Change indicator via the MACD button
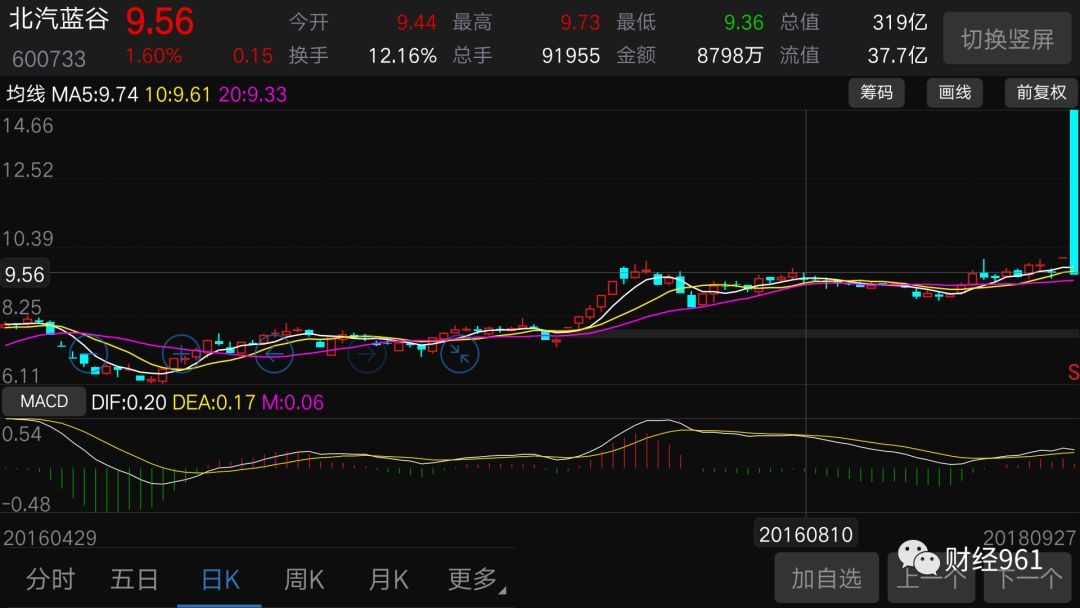This screenshot has width=1080, height=608. 44,401
